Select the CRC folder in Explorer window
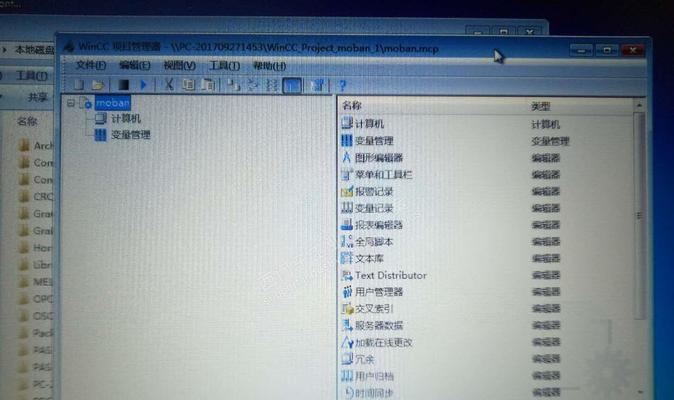This screenshot has height=400, width=674. tap(36, 196)
